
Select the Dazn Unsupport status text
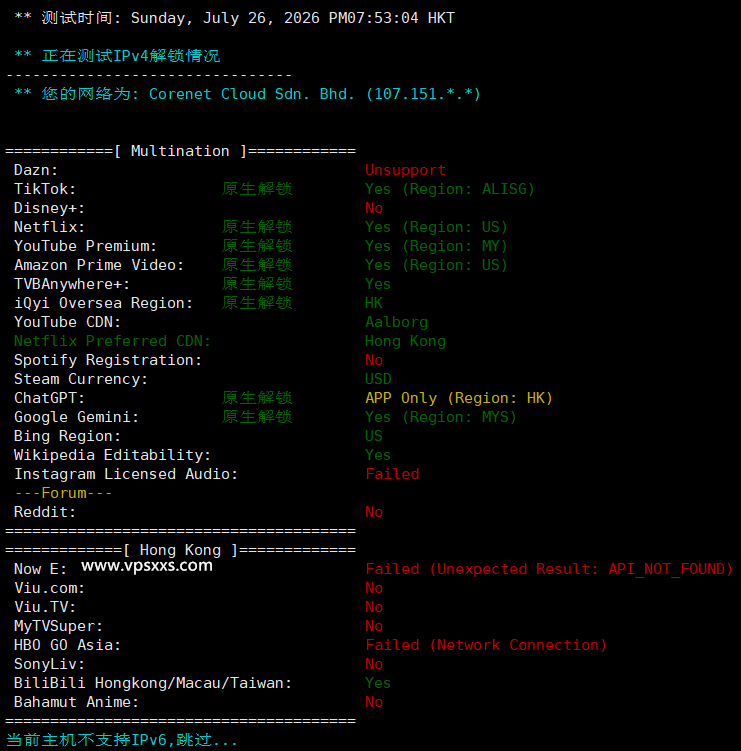click(405, 170)
